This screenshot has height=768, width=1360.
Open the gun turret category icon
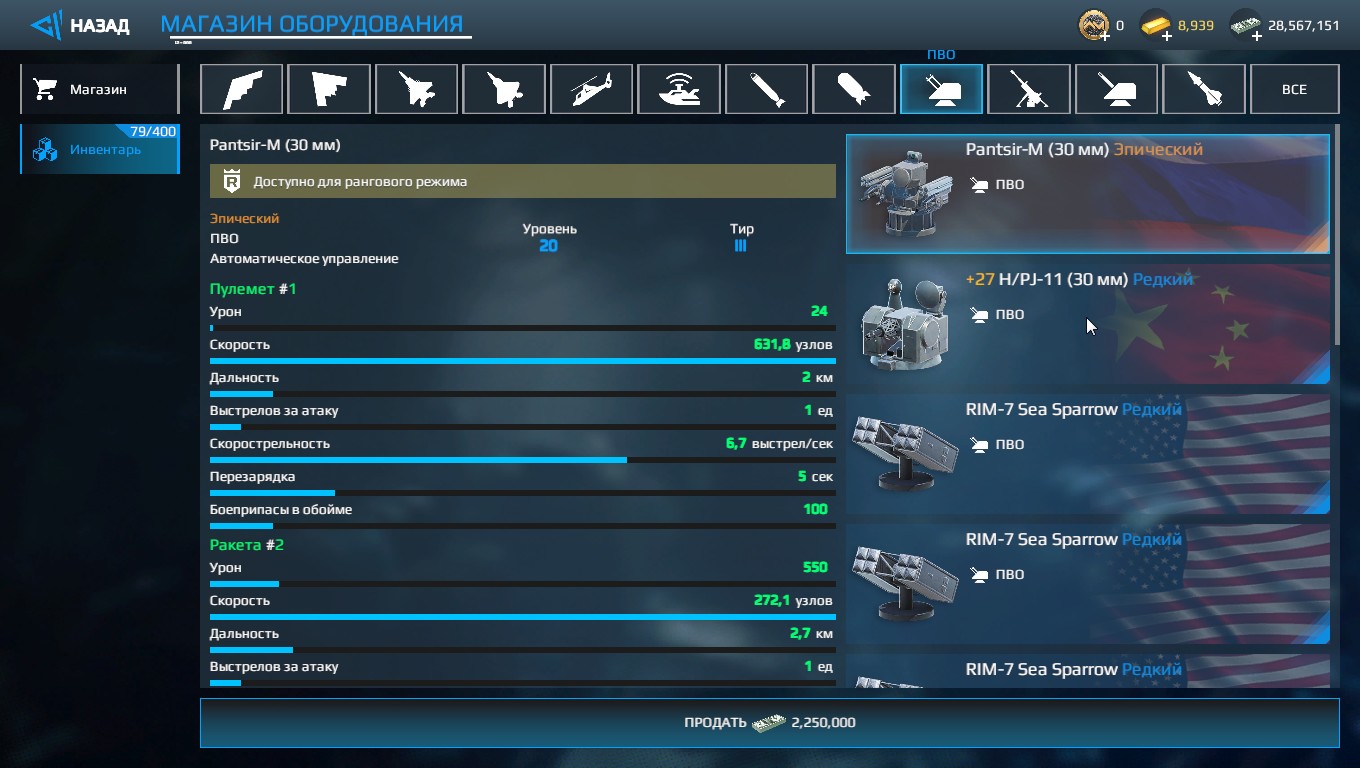(x=1116, y=89)
